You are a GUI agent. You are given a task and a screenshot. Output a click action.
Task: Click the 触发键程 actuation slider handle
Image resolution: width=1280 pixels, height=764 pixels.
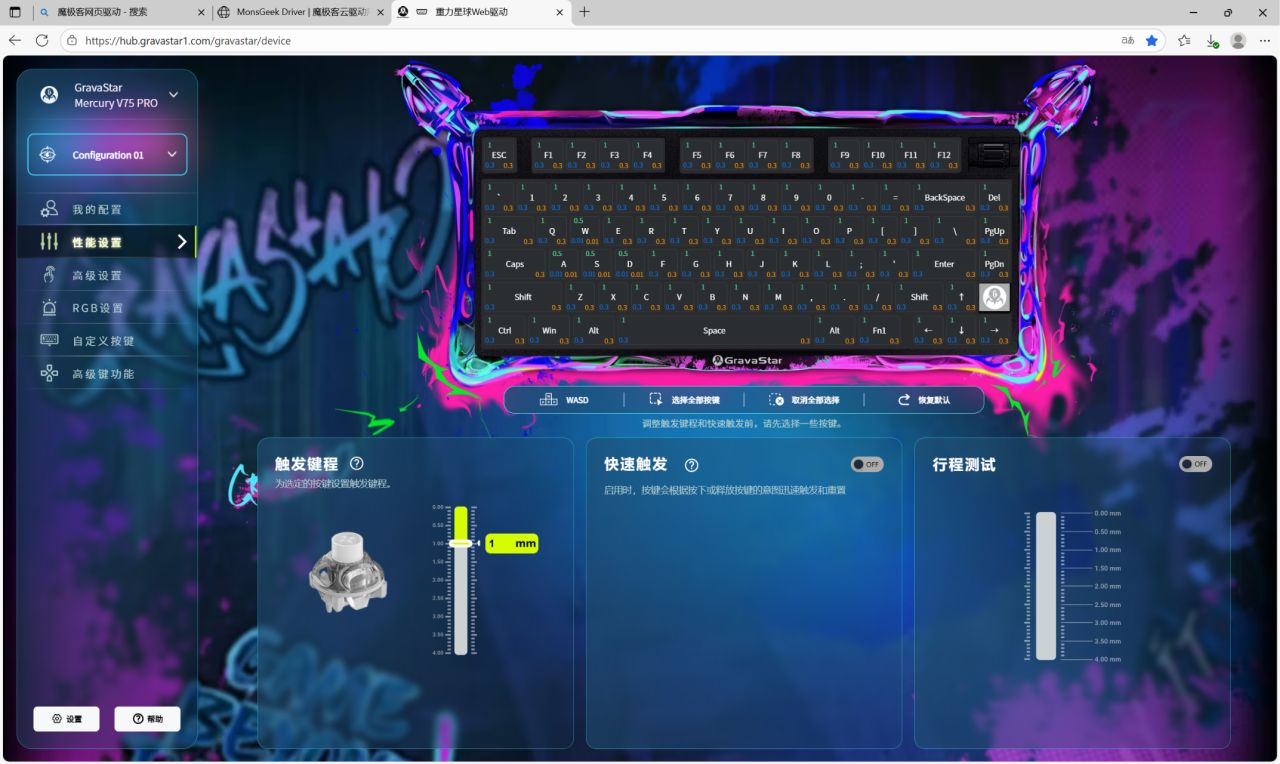(x=460, y=543)
